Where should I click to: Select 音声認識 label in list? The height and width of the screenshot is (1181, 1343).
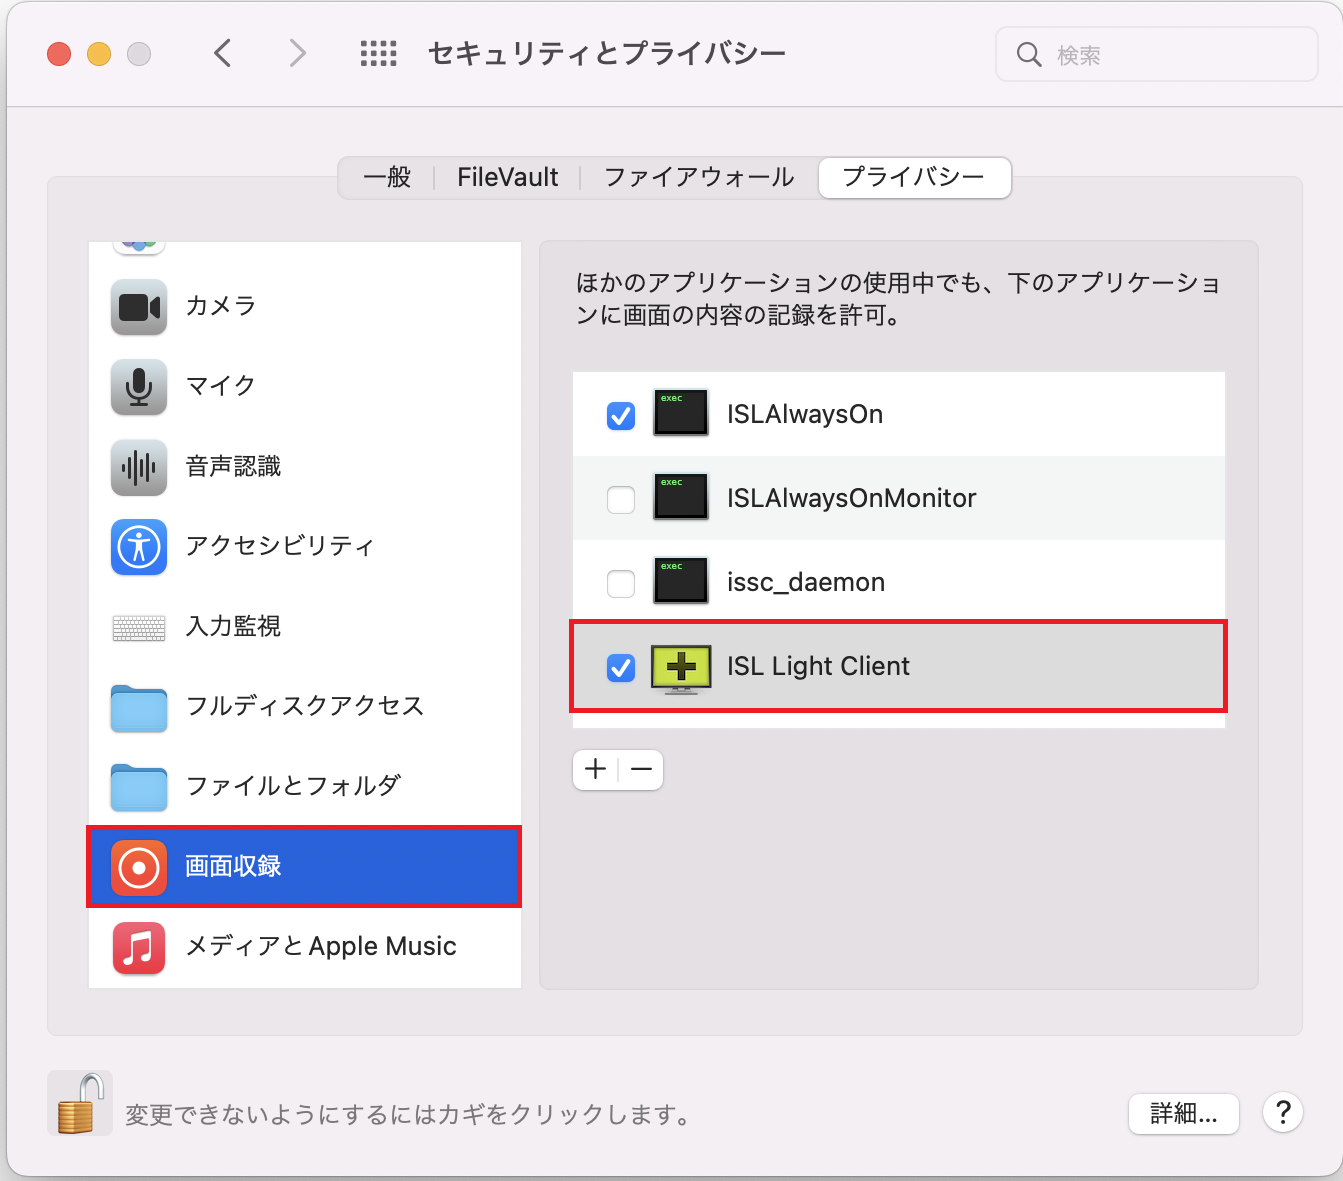pyautogui.click(x=234, y=466)
